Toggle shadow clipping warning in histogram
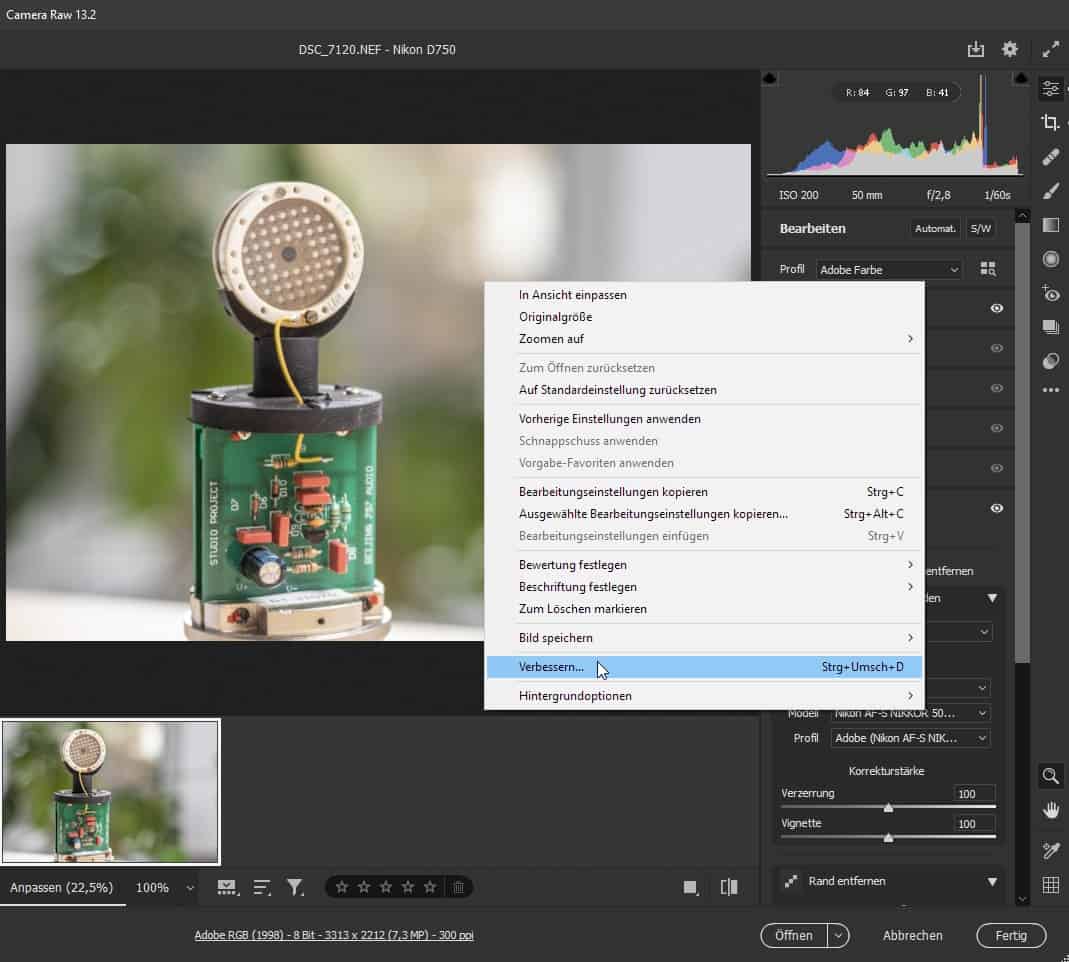 coord(770,79)
